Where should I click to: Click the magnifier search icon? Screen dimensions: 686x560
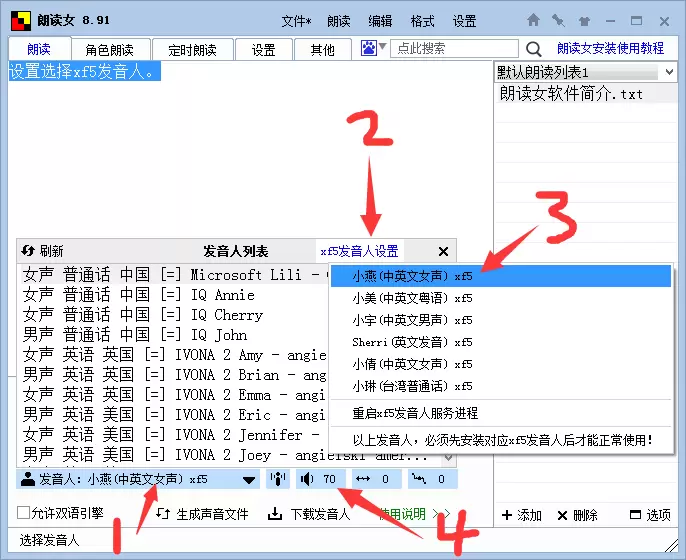(533, 49)
